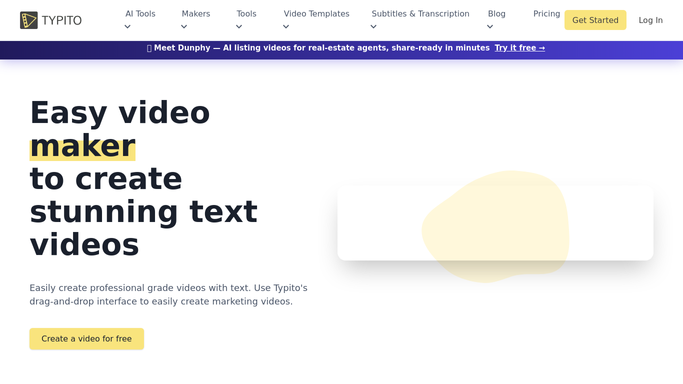Expand the chevron under Video Templates
Viewport: 683px width, 384px height.
tap(286, 27)
